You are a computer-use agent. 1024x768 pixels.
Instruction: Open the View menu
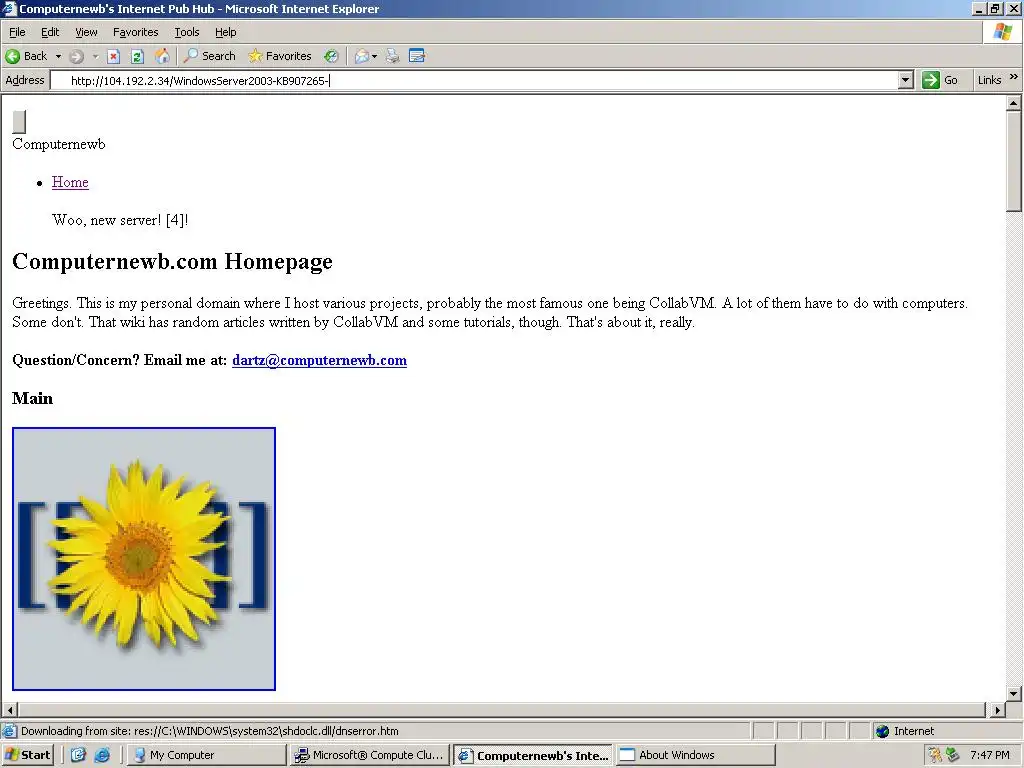tap(86, 32)
